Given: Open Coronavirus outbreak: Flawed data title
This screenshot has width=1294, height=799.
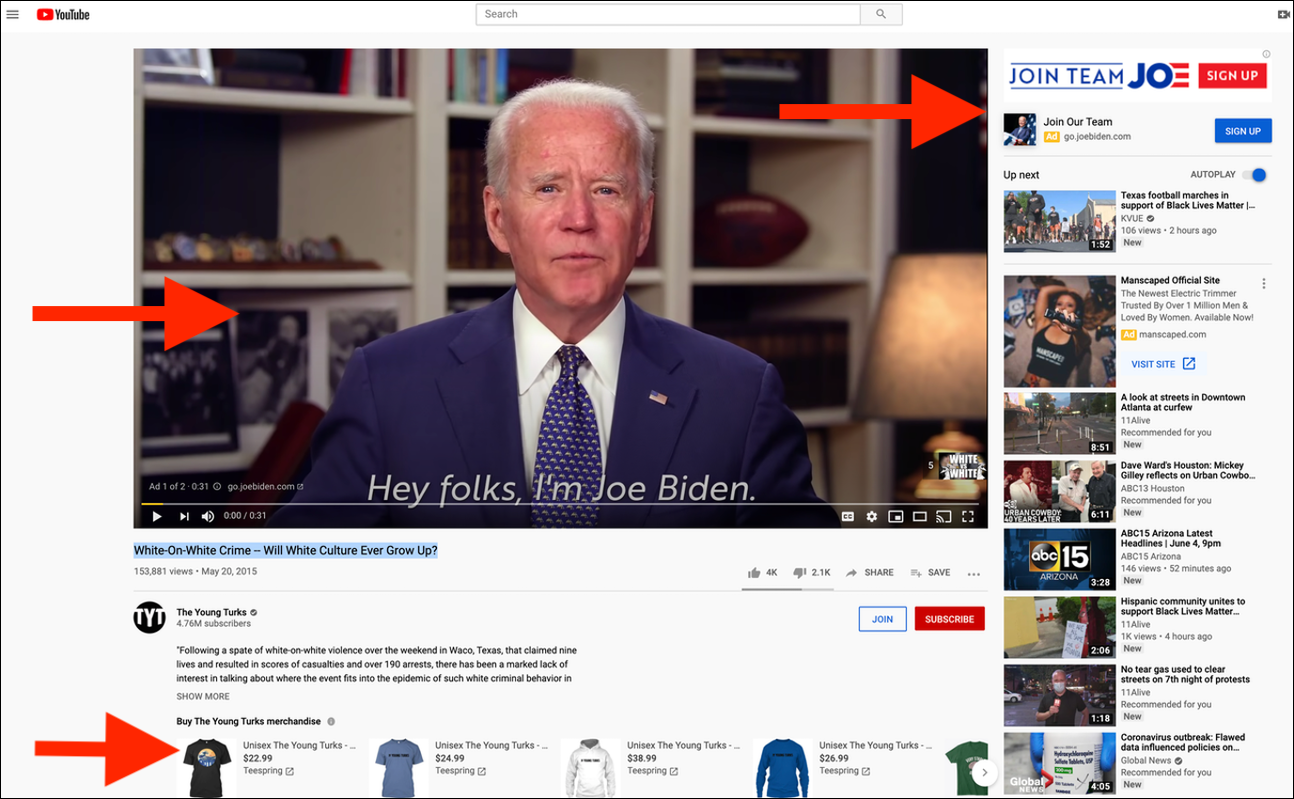Looking at the screenshot, I should click(x=1183, y=743).
